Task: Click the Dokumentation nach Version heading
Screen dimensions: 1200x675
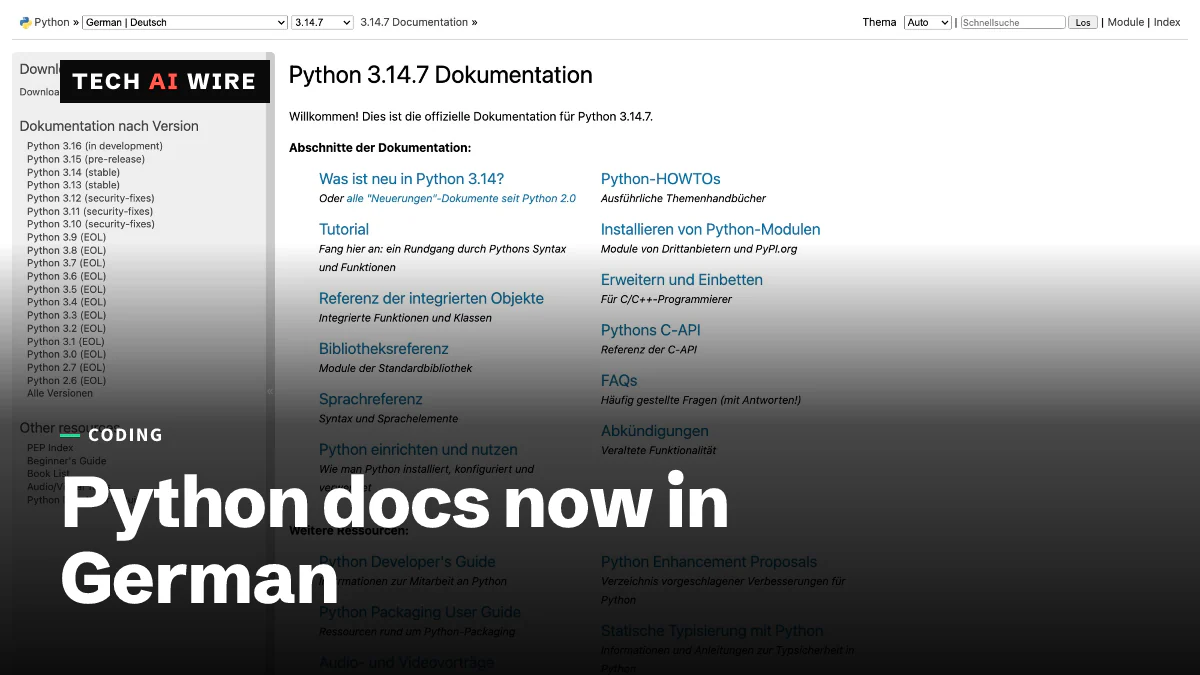Action: (109, 126)
